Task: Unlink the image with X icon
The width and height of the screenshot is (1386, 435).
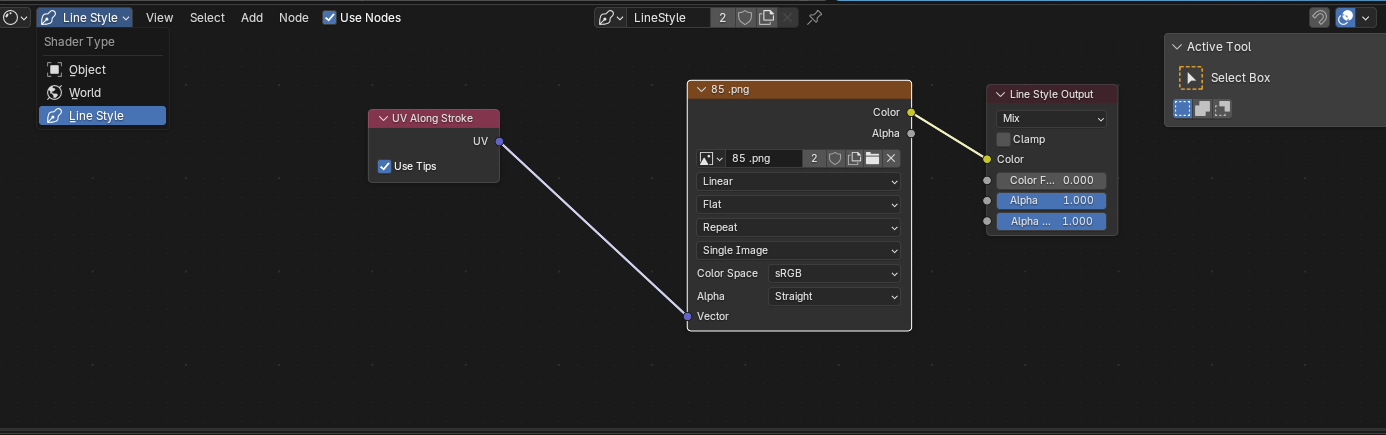Action: pyautogui.click(x=892, y=158)
